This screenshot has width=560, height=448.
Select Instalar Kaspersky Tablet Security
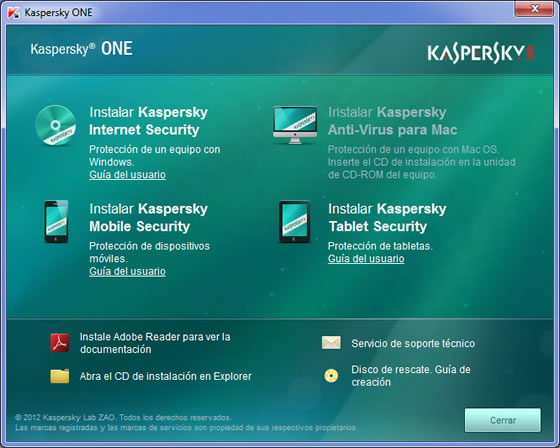(x=387, y=217)
